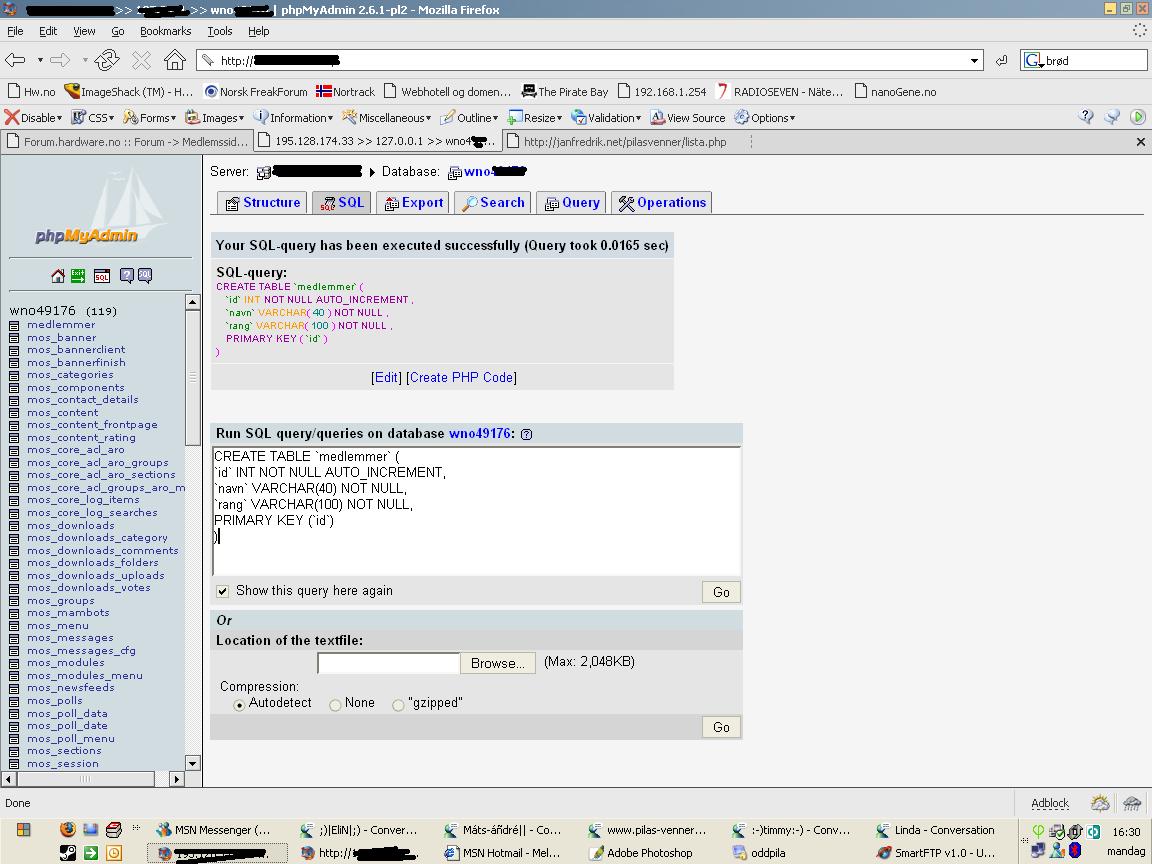Screen dimensions: 1152x864
Task: Click the table list vertical scrollbar down arrow
Action: (x=192, y=763)
